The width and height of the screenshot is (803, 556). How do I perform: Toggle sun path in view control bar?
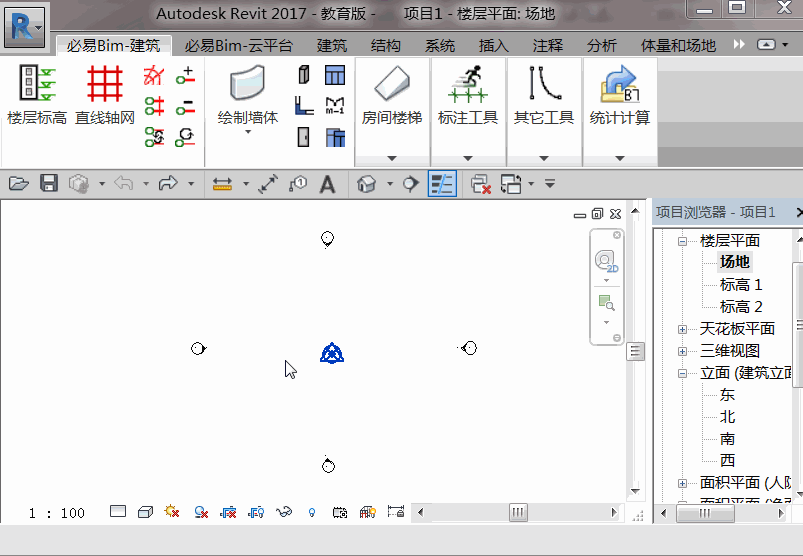coord(172,511)
